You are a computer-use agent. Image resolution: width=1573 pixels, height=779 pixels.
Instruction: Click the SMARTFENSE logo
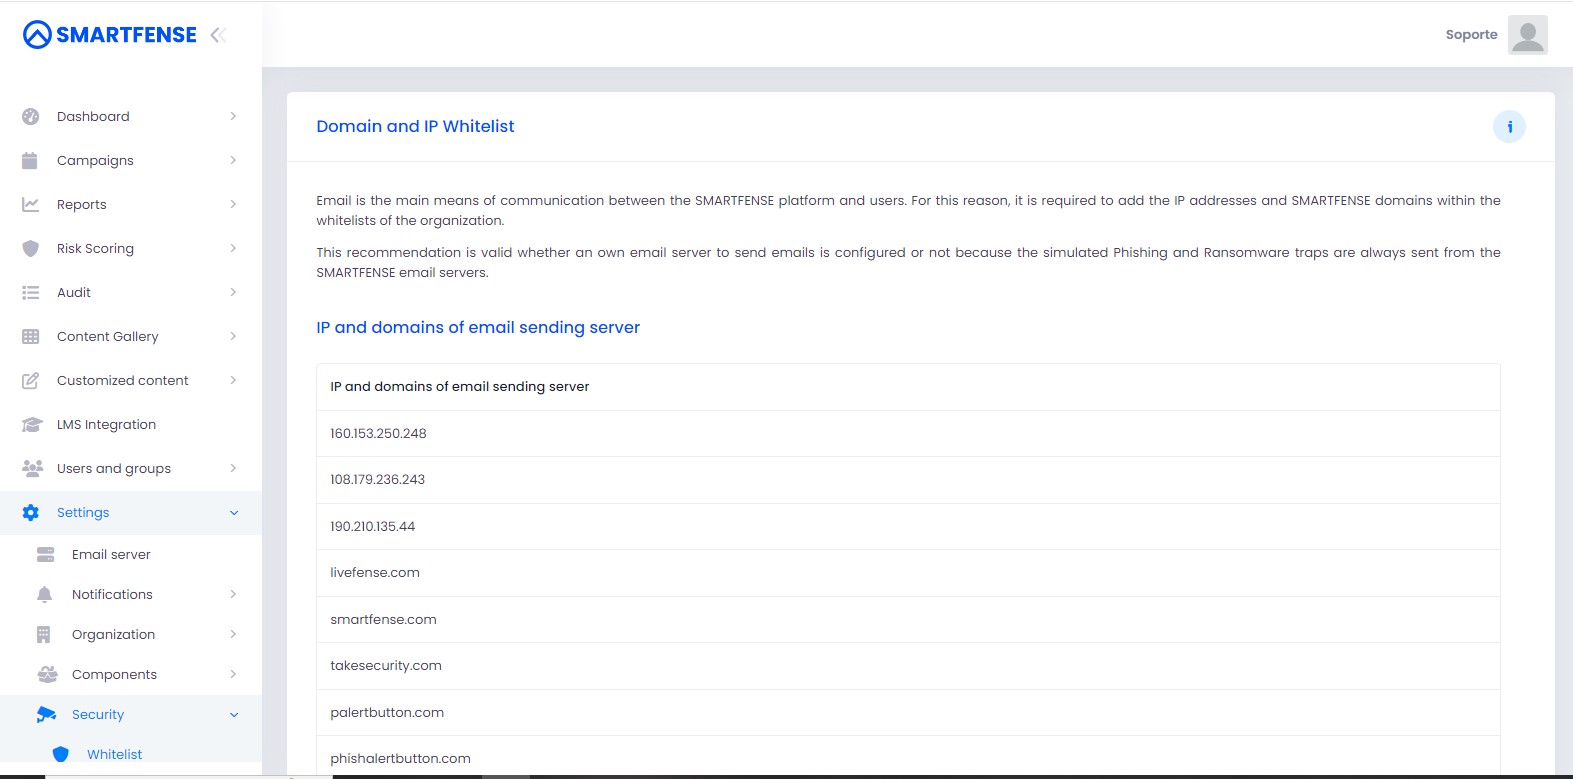tap(110, 35)
